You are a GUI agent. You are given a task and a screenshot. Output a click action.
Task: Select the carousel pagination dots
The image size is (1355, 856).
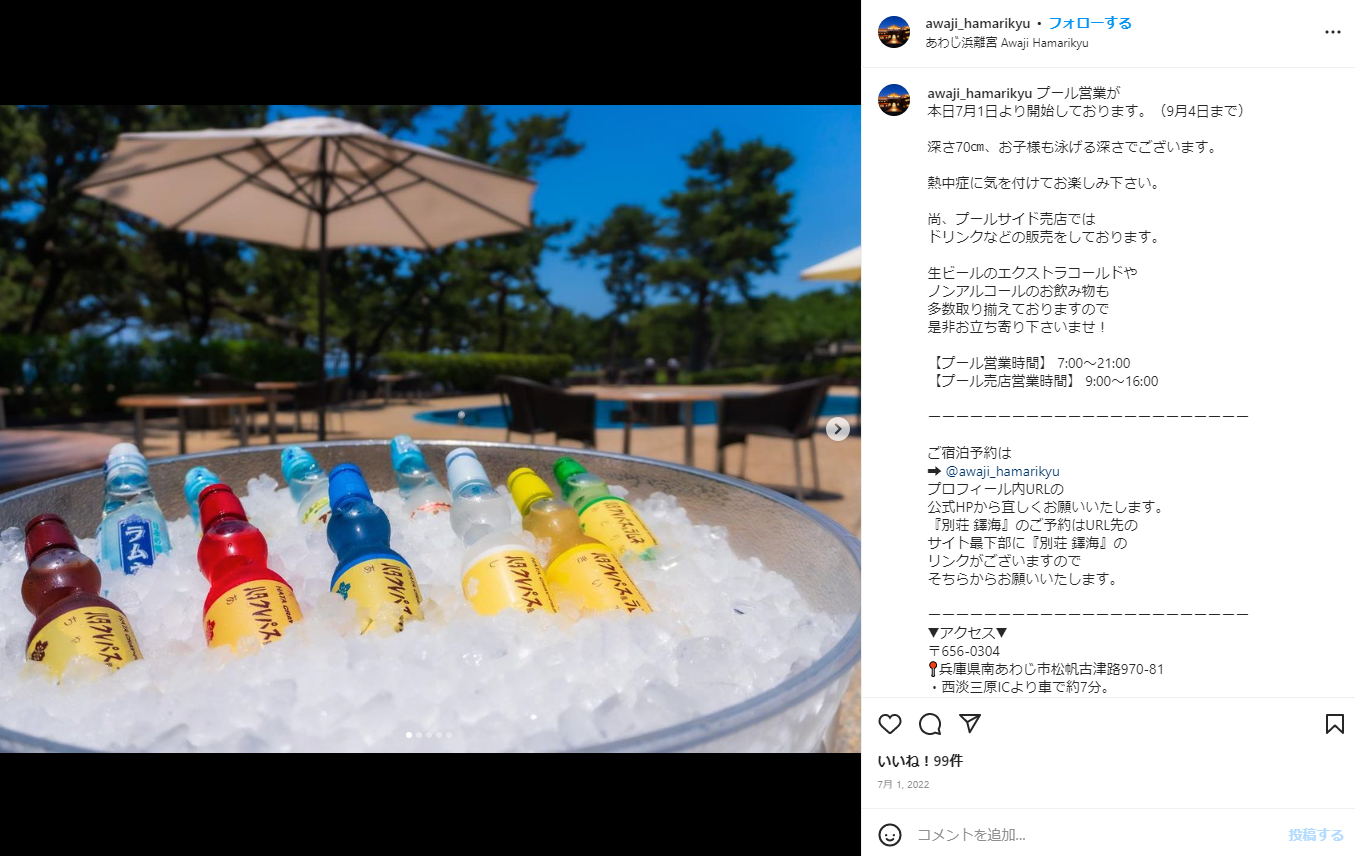pos(429,735)
